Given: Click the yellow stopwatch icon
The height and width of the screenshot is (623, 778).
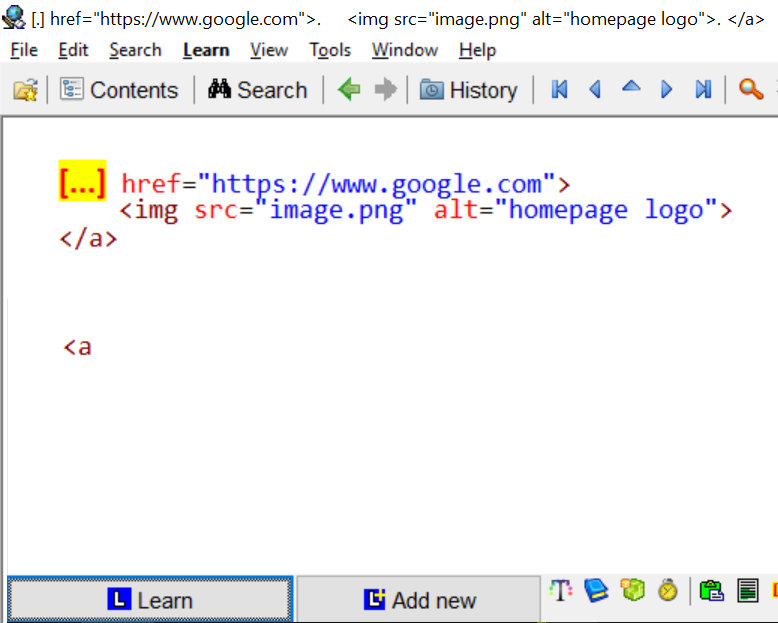Looking at the screenshot, I should (668, 591).
